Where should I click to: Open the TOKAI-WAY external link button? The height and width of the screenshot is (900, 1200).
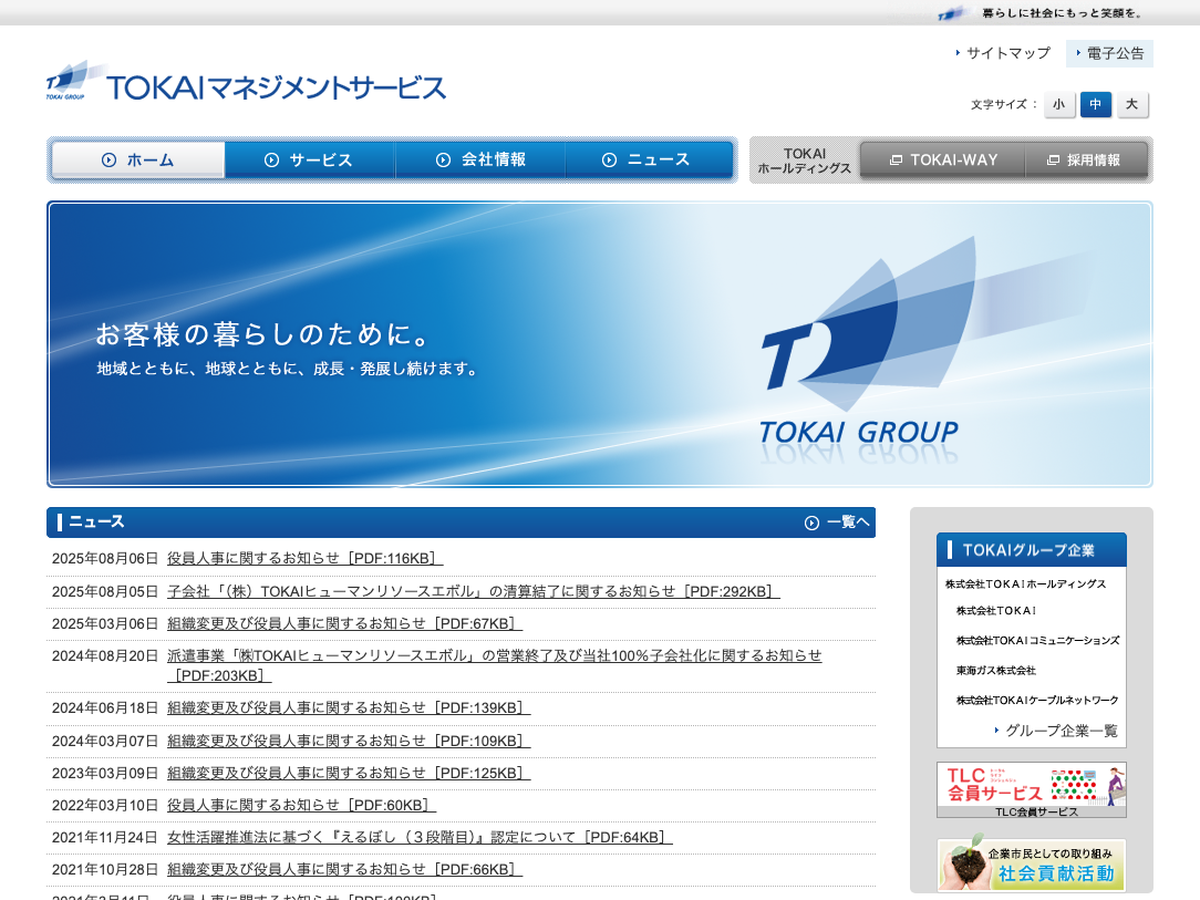(942, 160)
